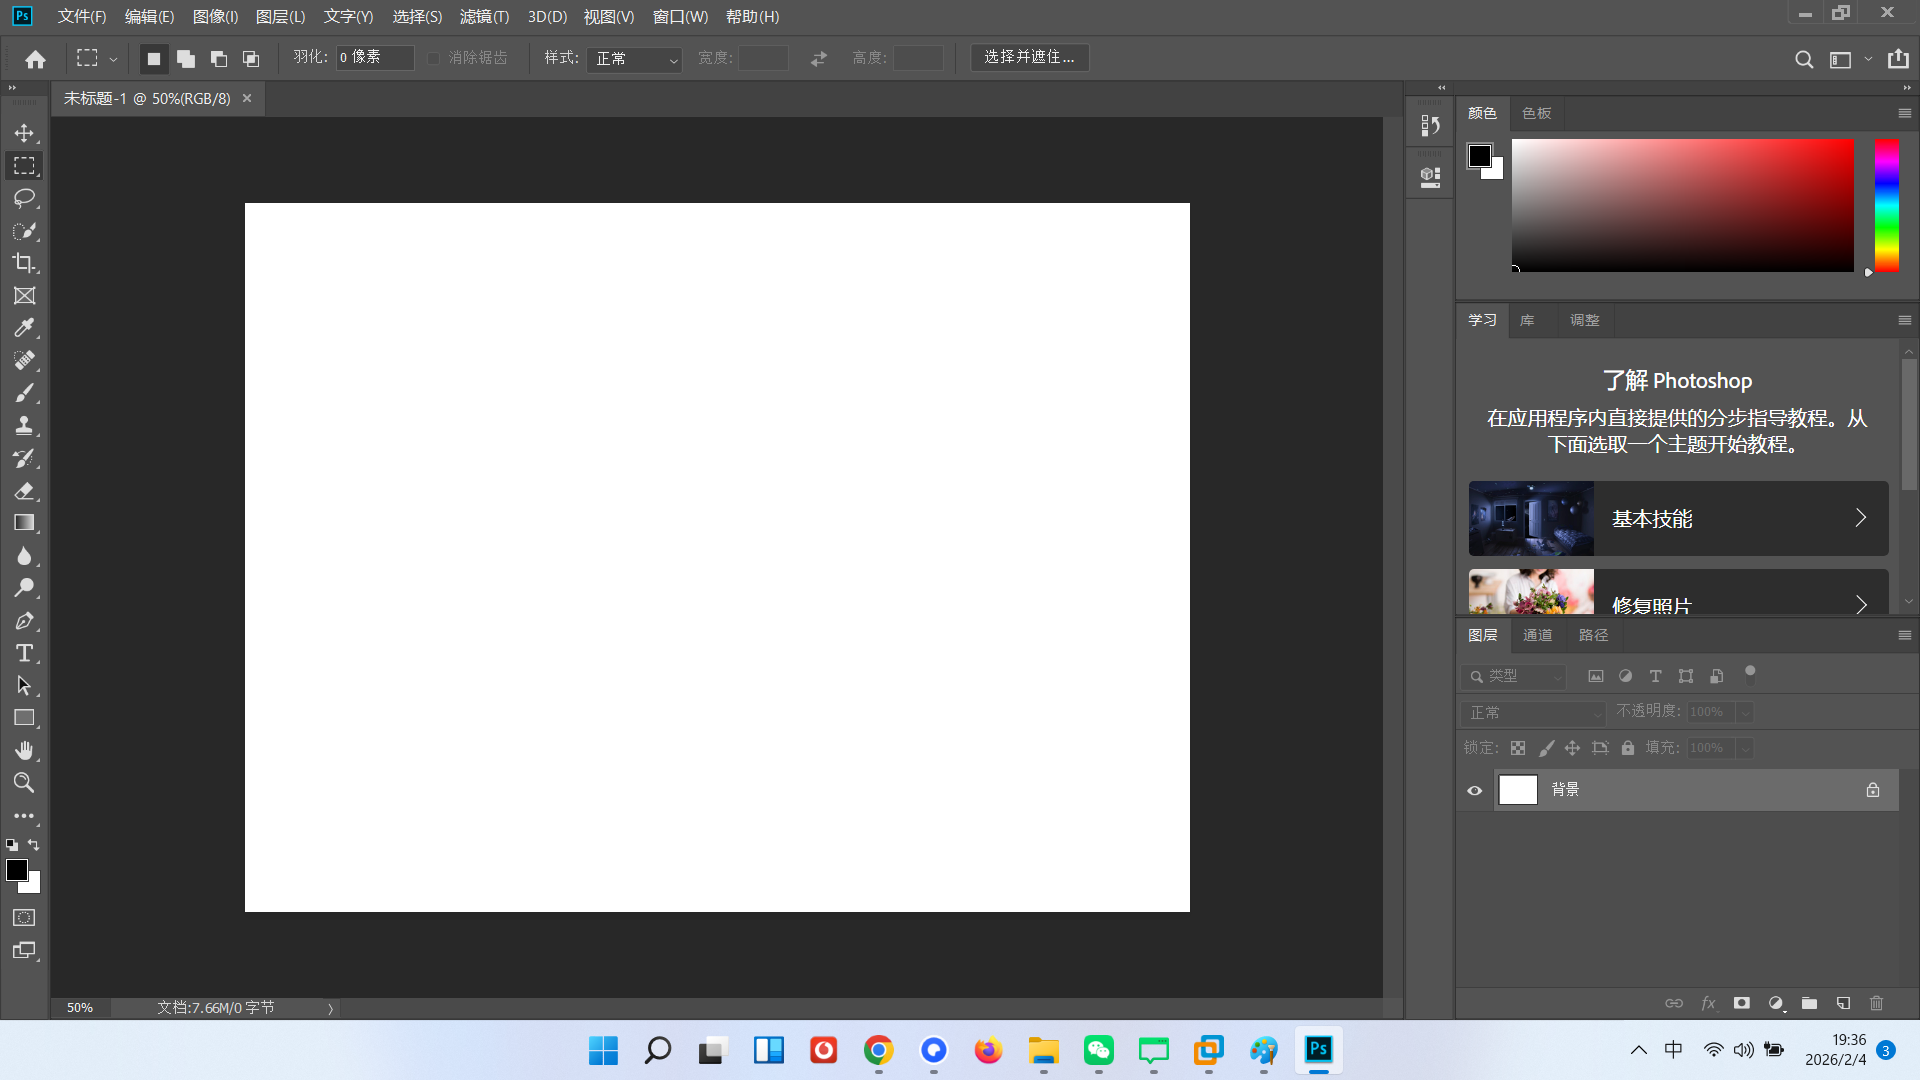Add a layer mask from the Layers panel
Viewport: 1920px width, 1080px height.
coord(1742,1003)
